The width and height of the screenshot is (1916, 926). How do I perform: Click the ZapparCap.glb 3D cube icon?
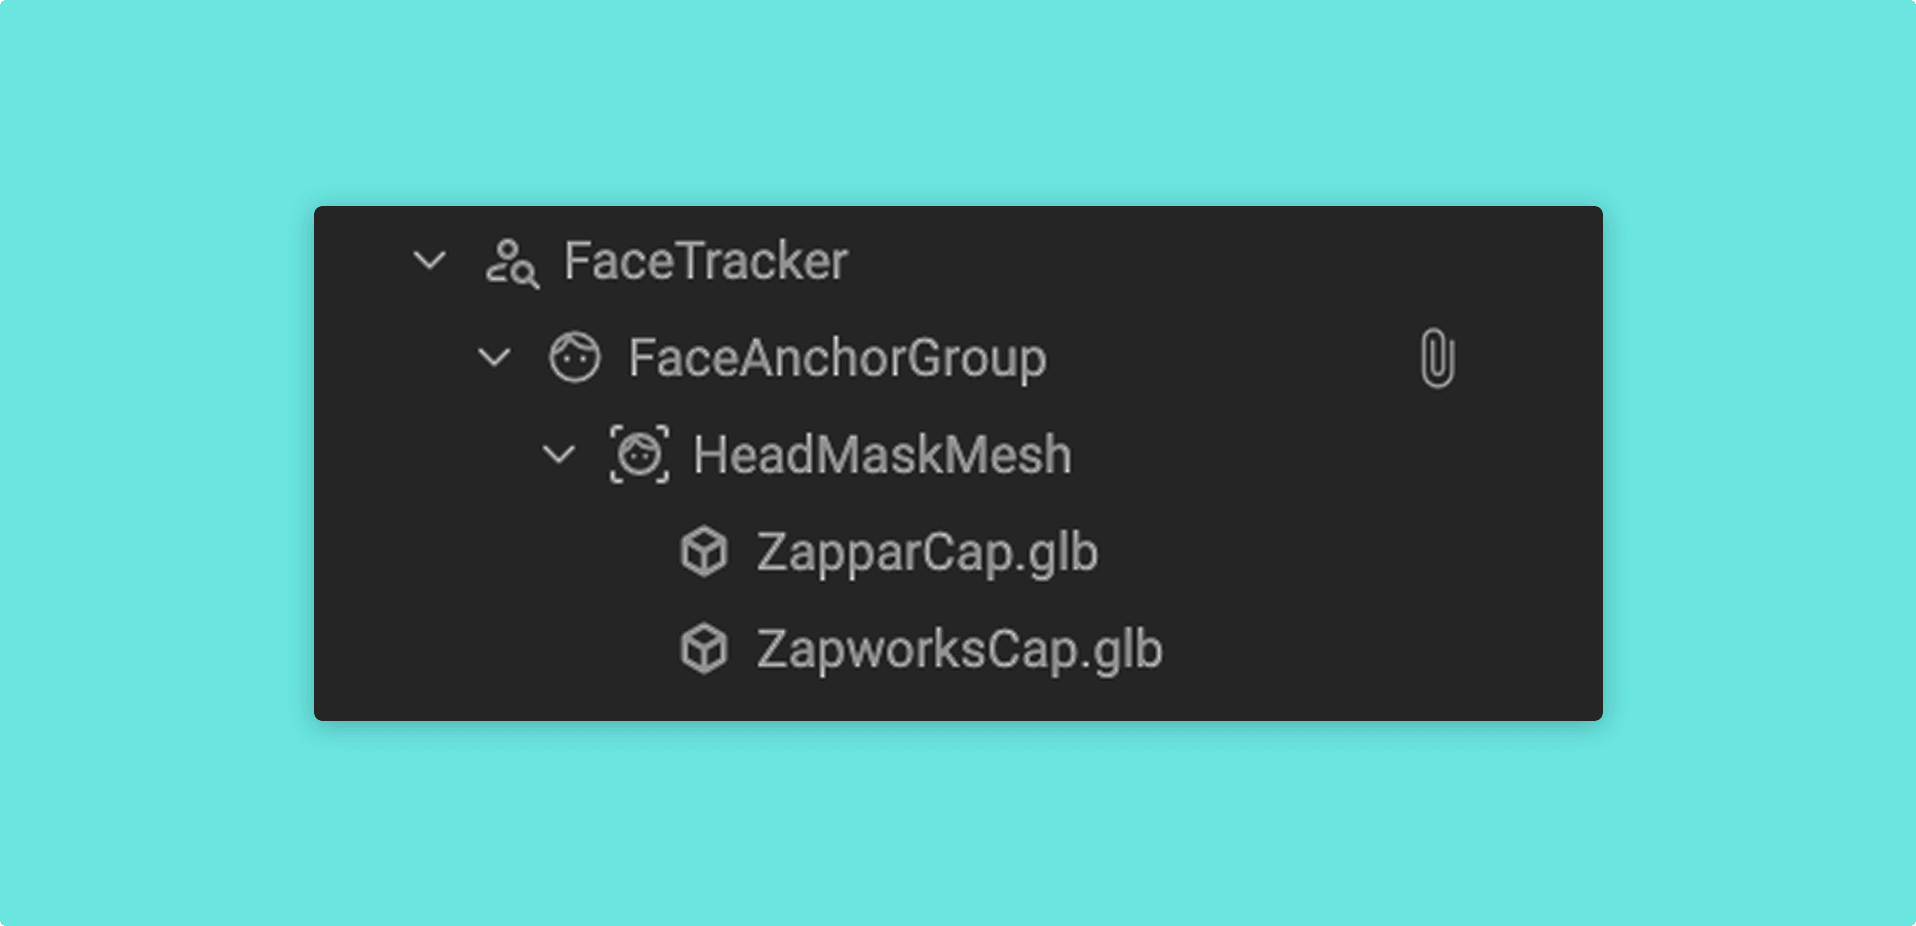coord(704,551)
